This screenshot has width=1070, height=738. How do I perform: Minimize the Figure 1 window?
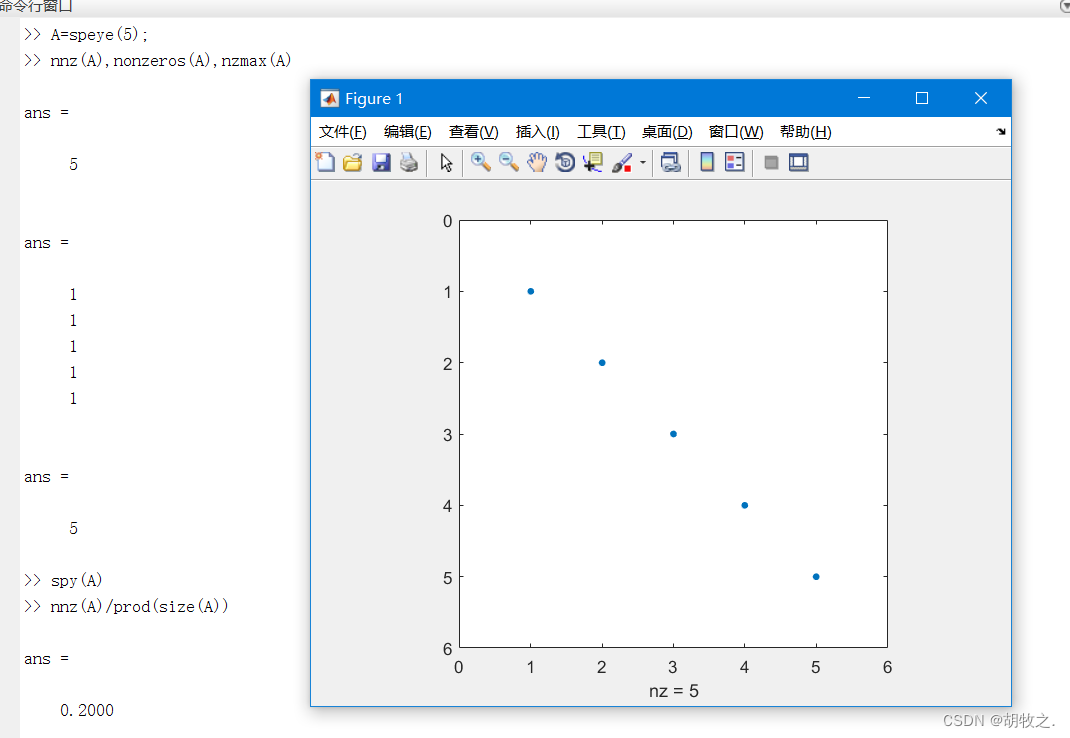point(864,98)
